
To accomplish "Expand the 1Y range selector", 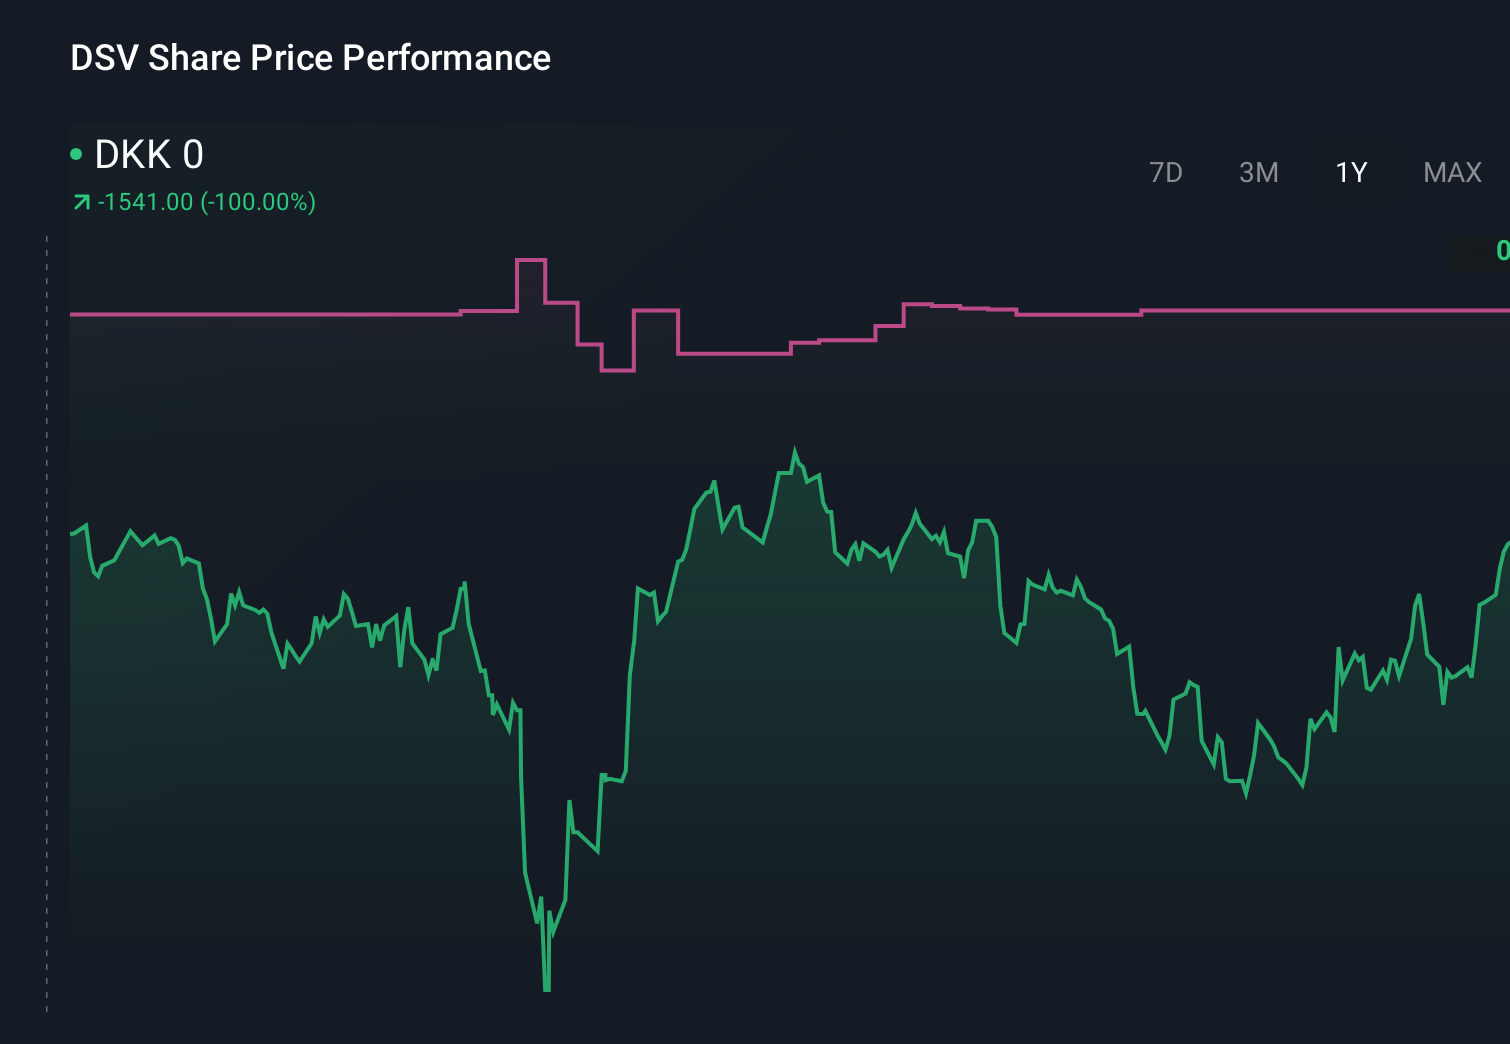I will point(1349,172).
